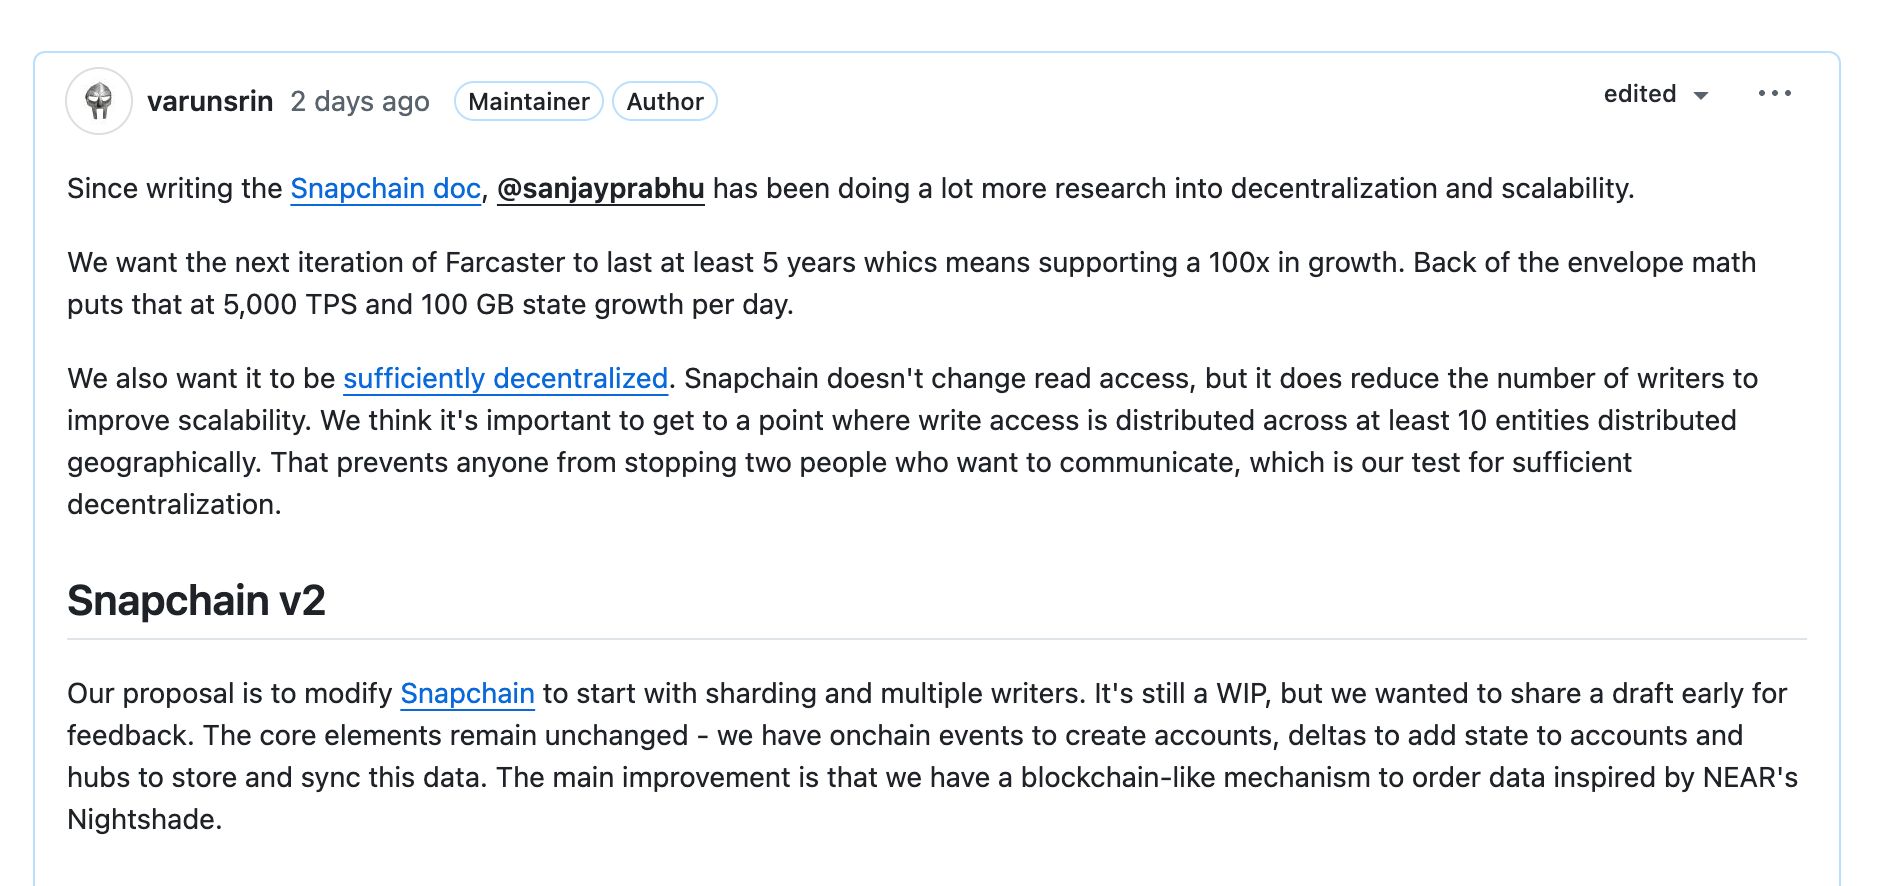Click the Author pill label
1888x886 pixels.
click(x=664, y=101)
